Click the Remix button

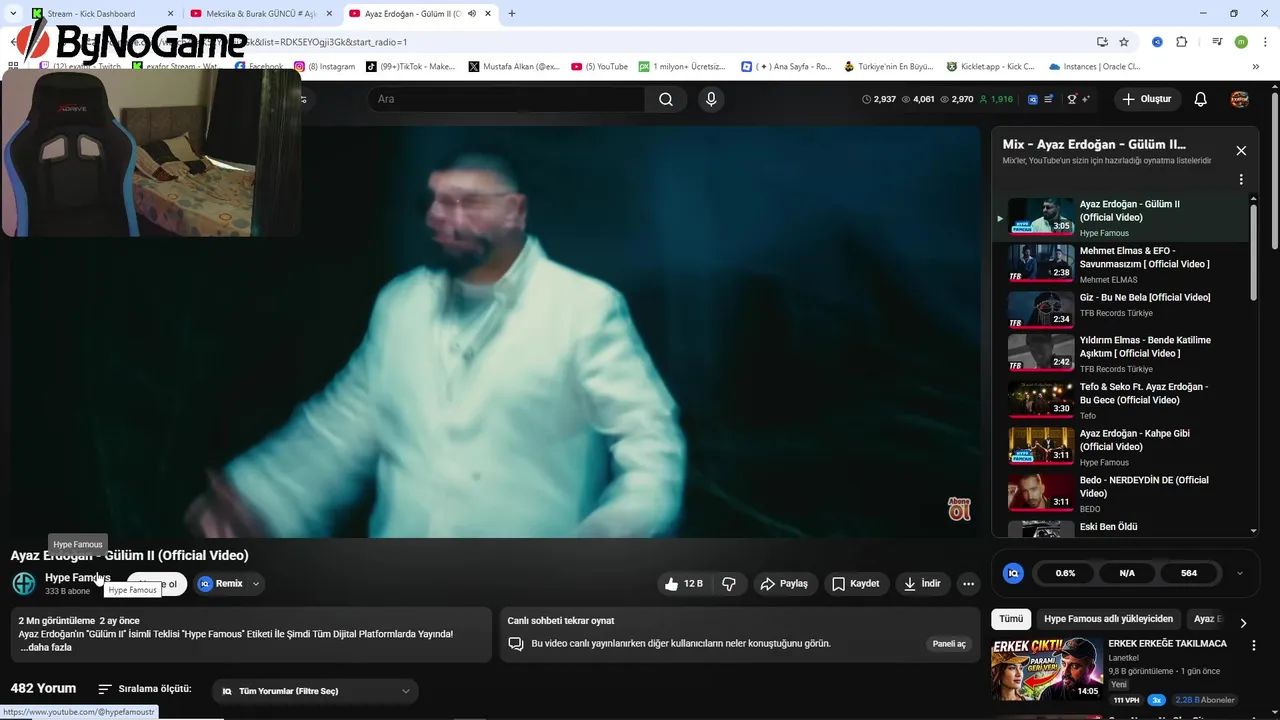point(221,584)
